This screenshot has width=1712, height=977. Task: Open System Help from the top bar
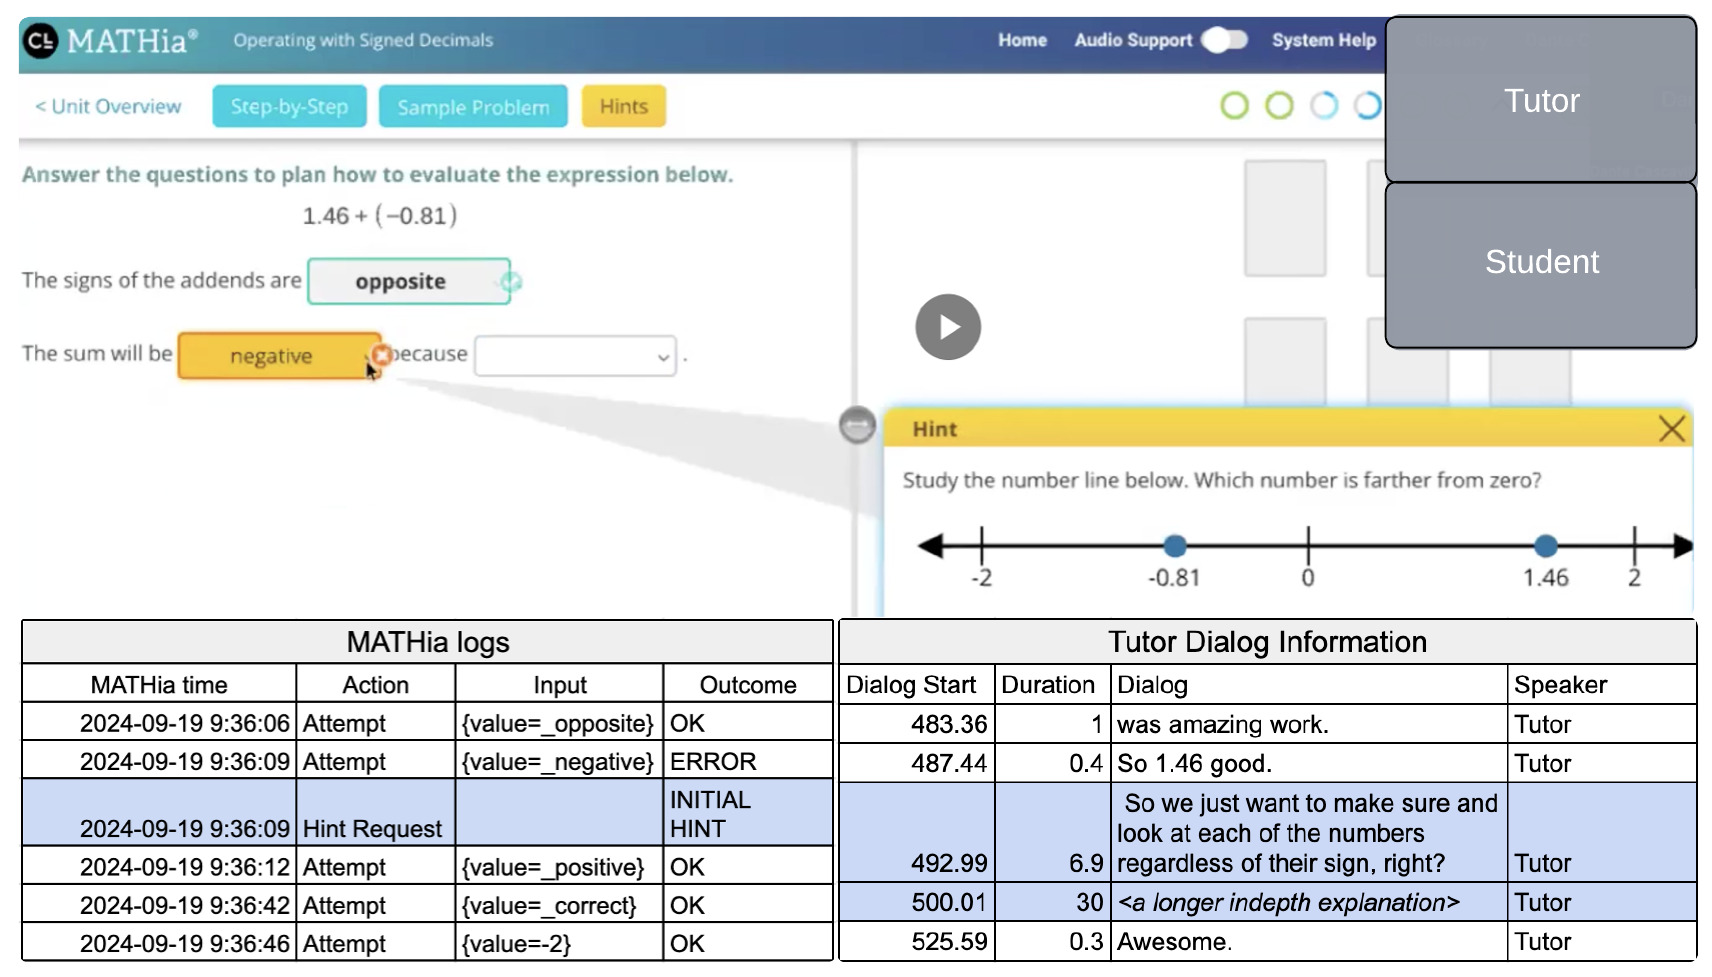pos(1323,40)
